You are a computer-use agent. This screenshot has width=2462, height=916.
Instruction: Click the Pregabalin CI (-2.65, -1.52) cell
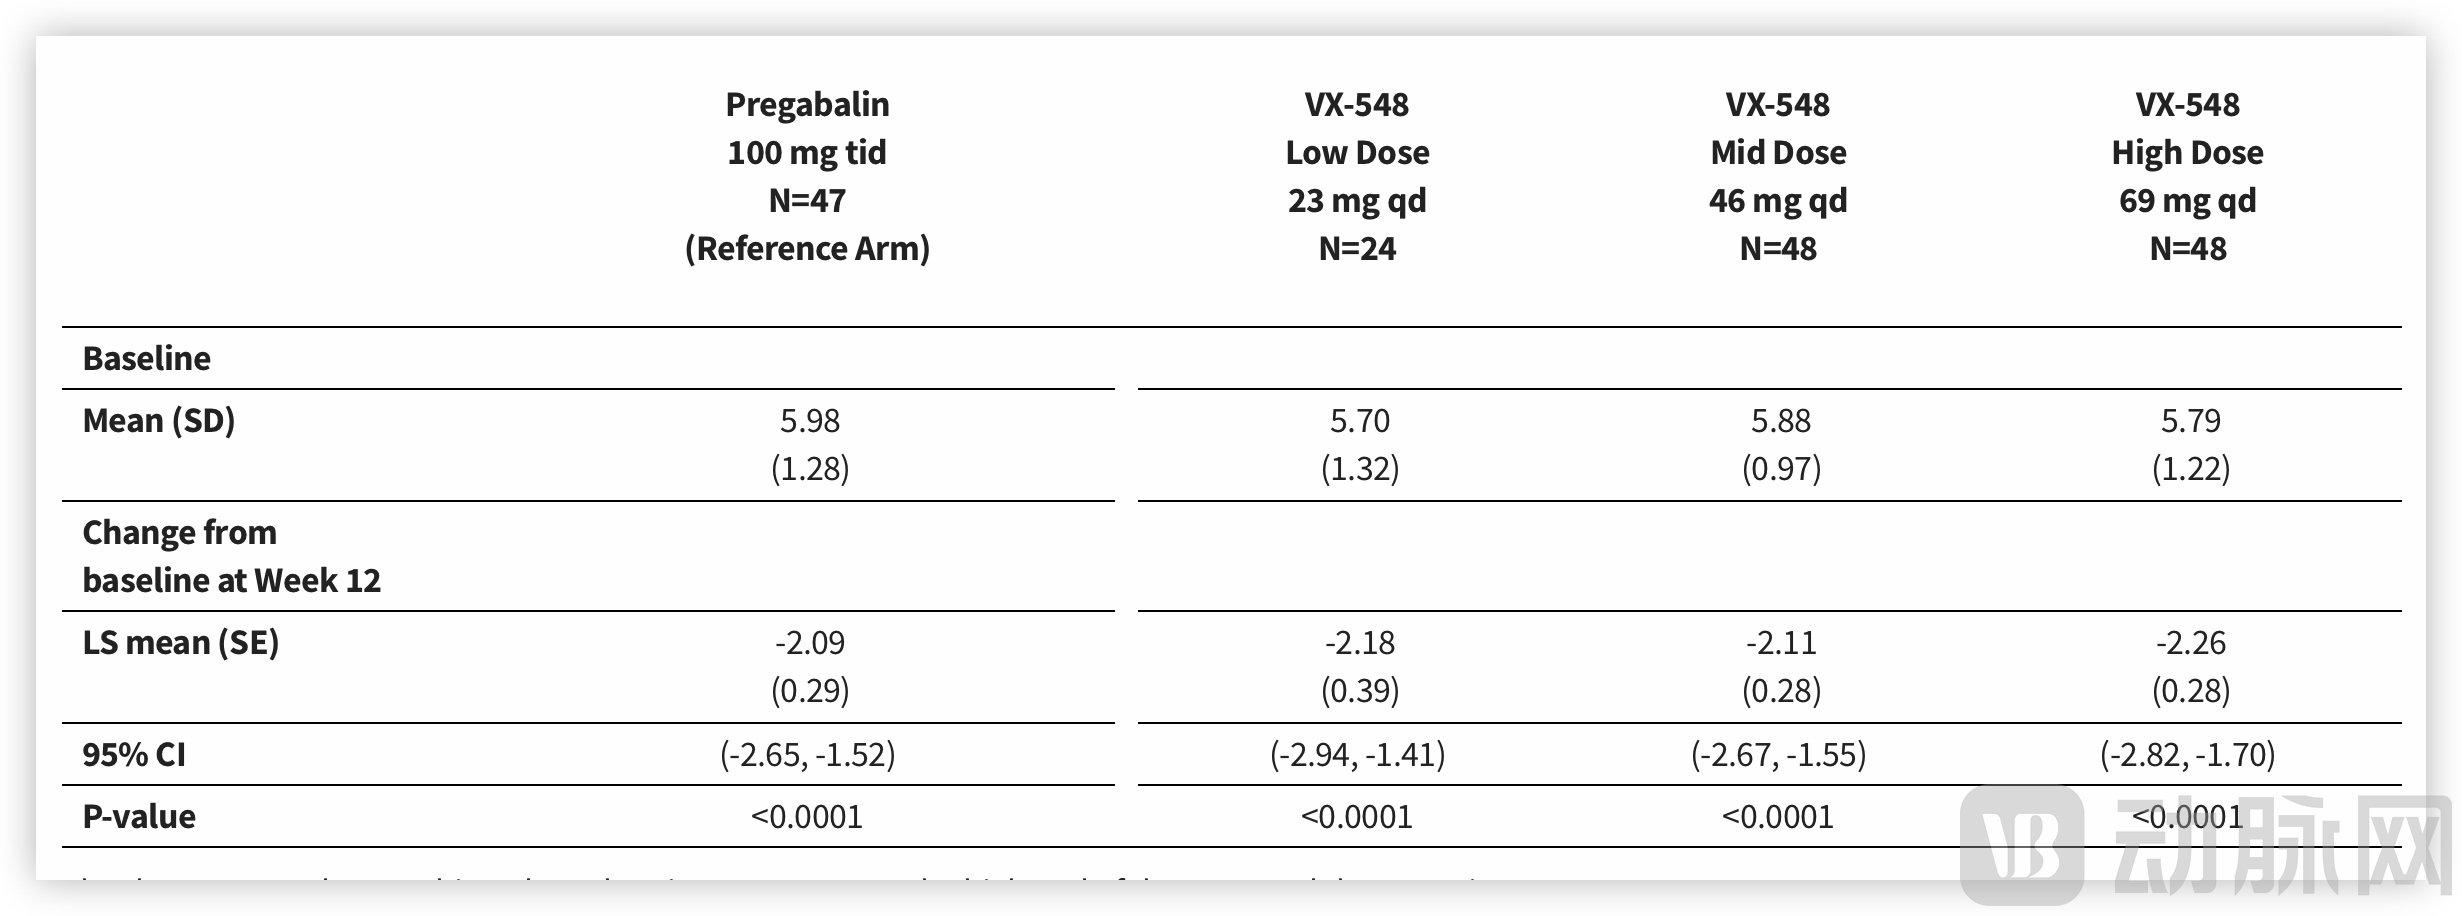coord(808,755)
